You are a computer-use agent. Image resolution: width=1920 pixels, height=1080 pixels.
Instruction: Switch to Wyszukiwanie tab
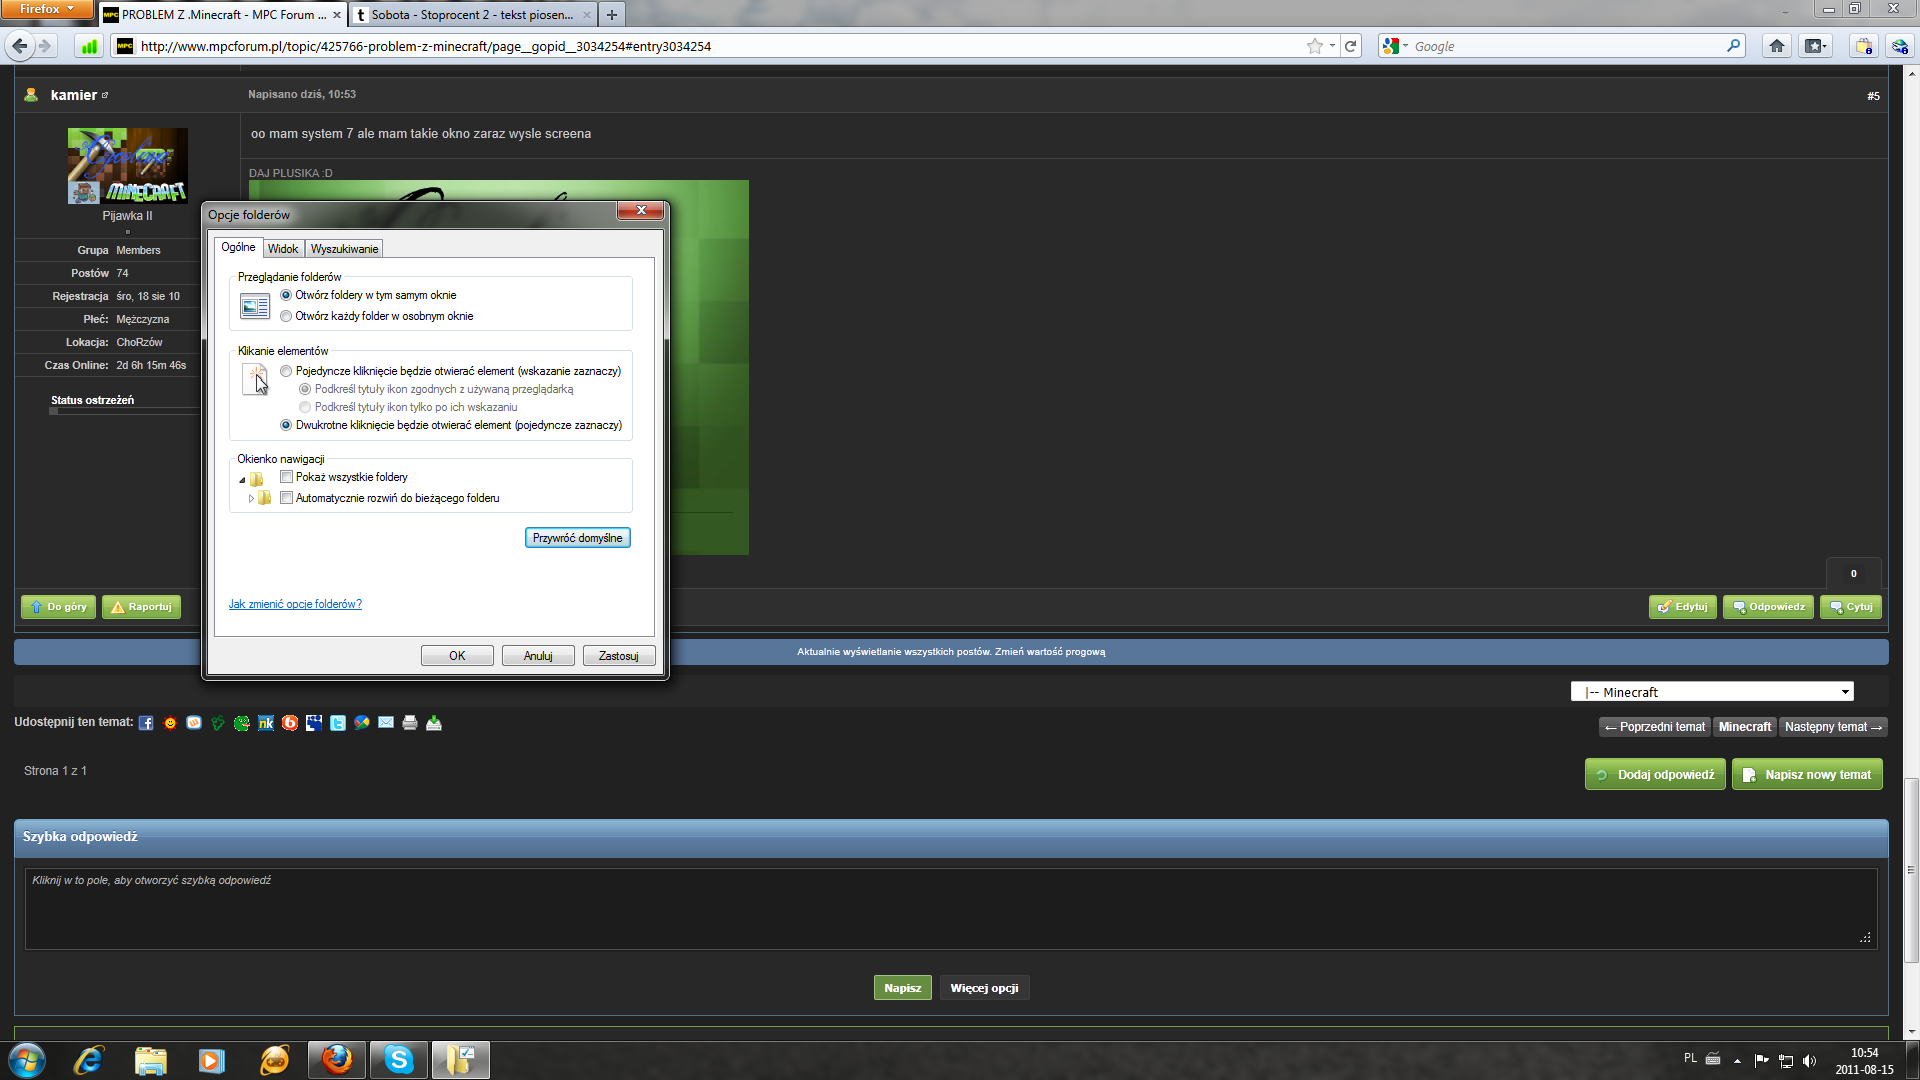(344, 249)
